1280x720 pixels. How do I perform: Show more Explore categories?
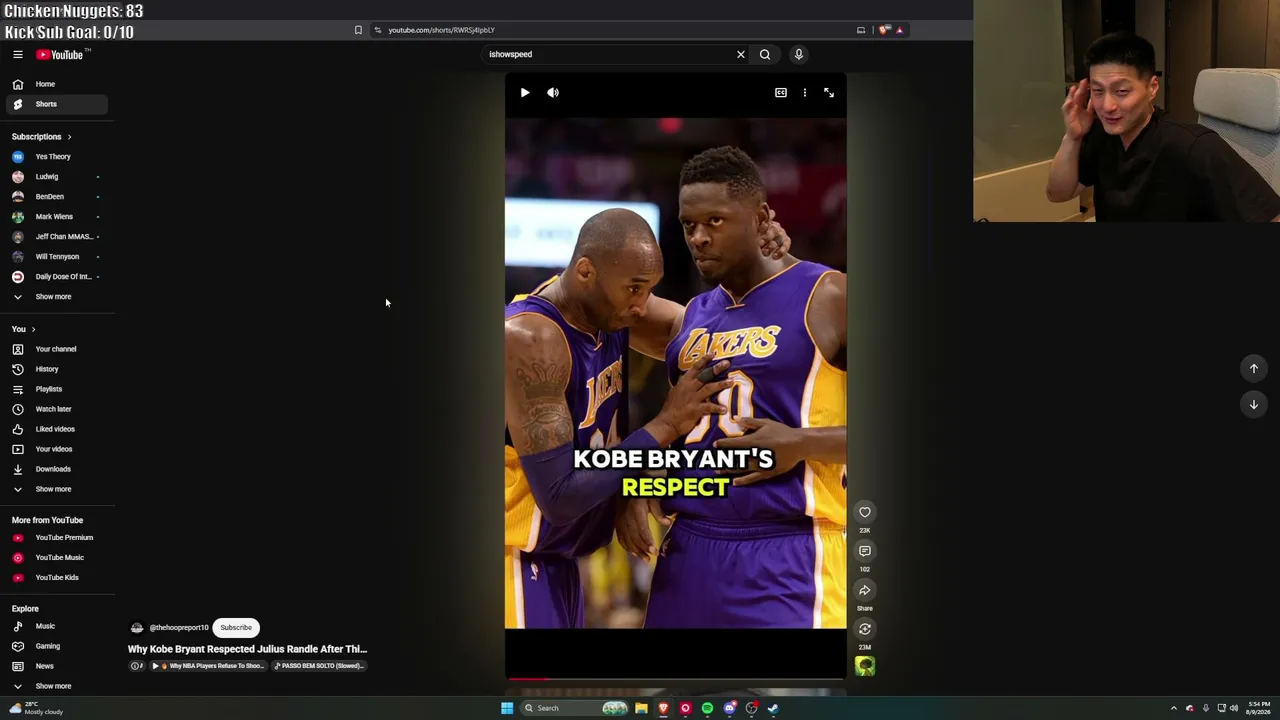pos(57,686)
